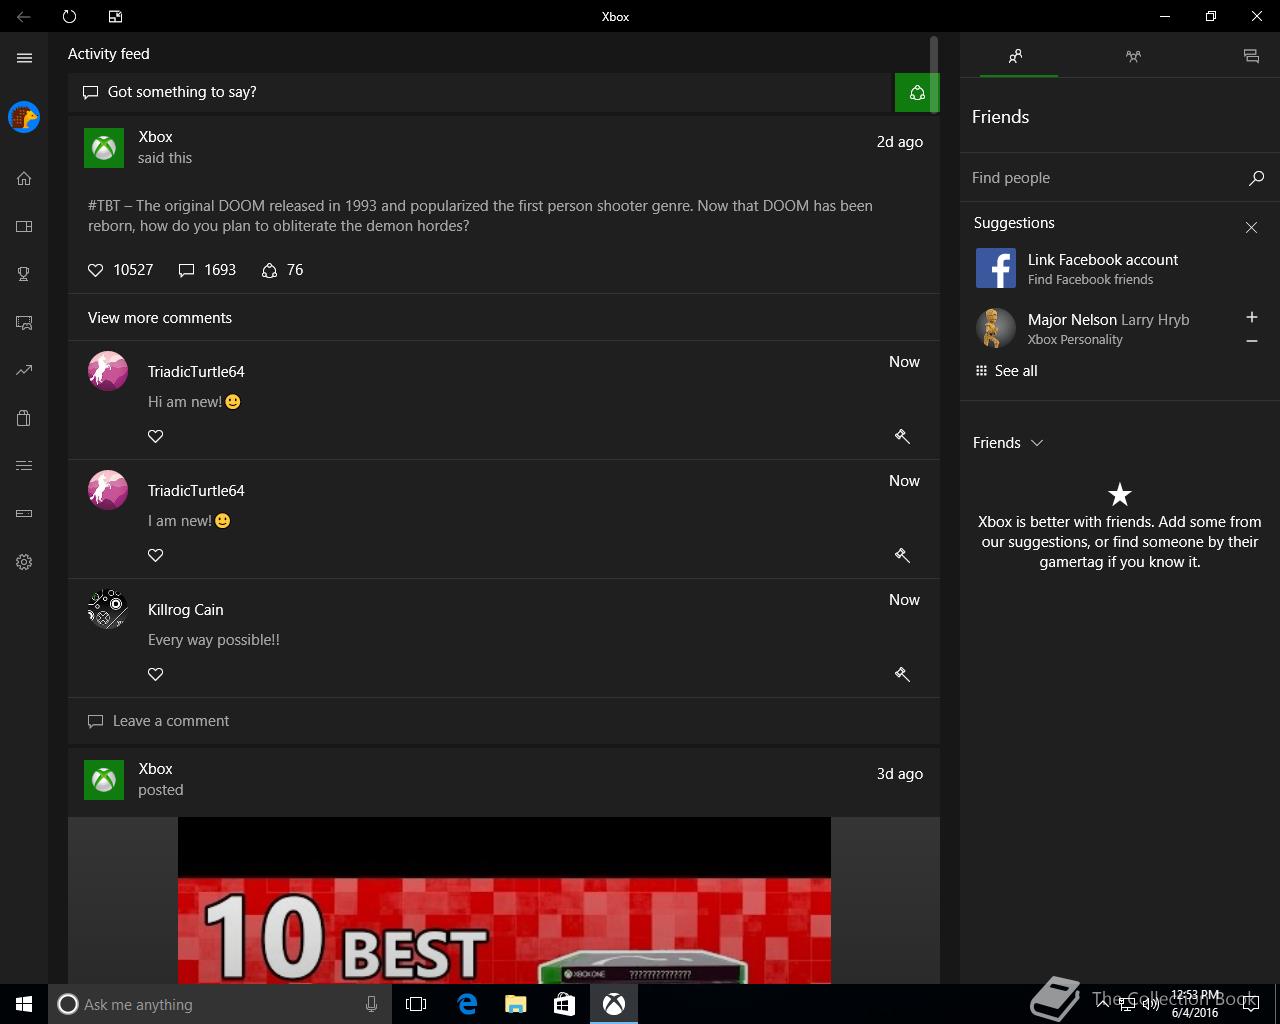Open My games sidebar icon

24,226
